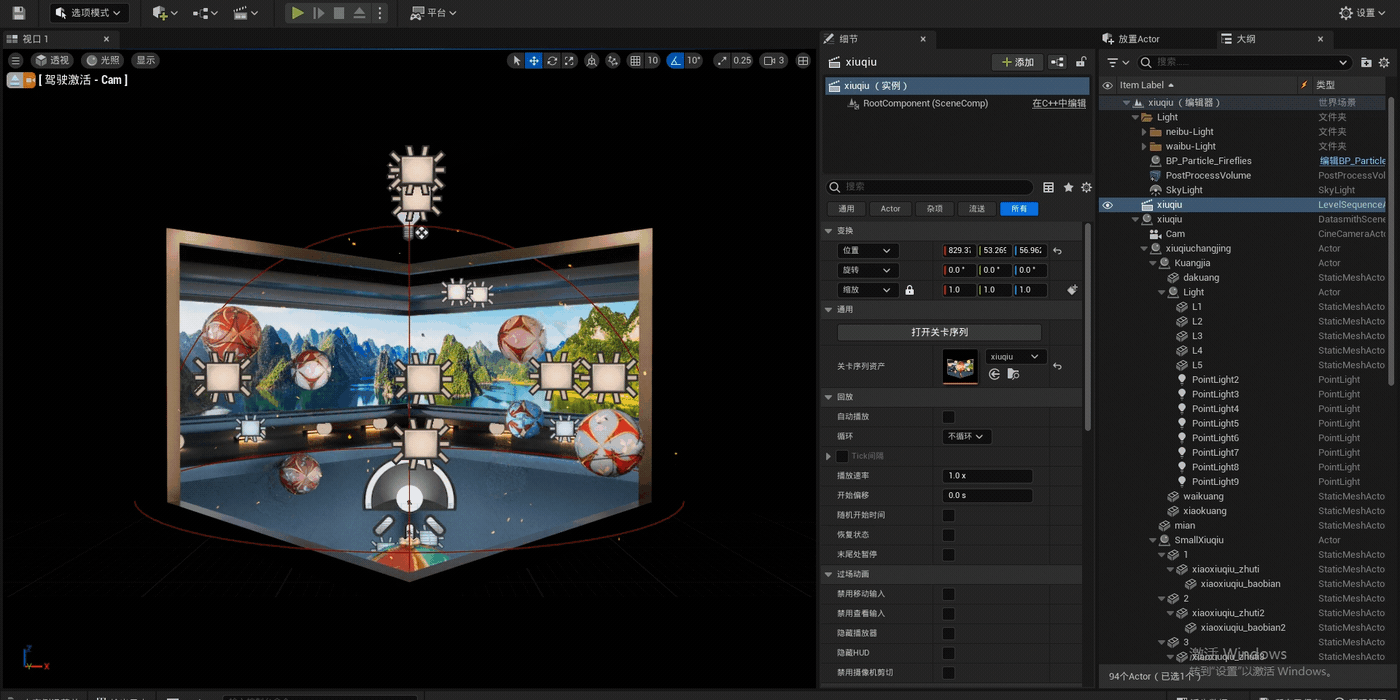1400x700 pixels.
Task: Open play options three-dot menu
Action: [379, 13]
